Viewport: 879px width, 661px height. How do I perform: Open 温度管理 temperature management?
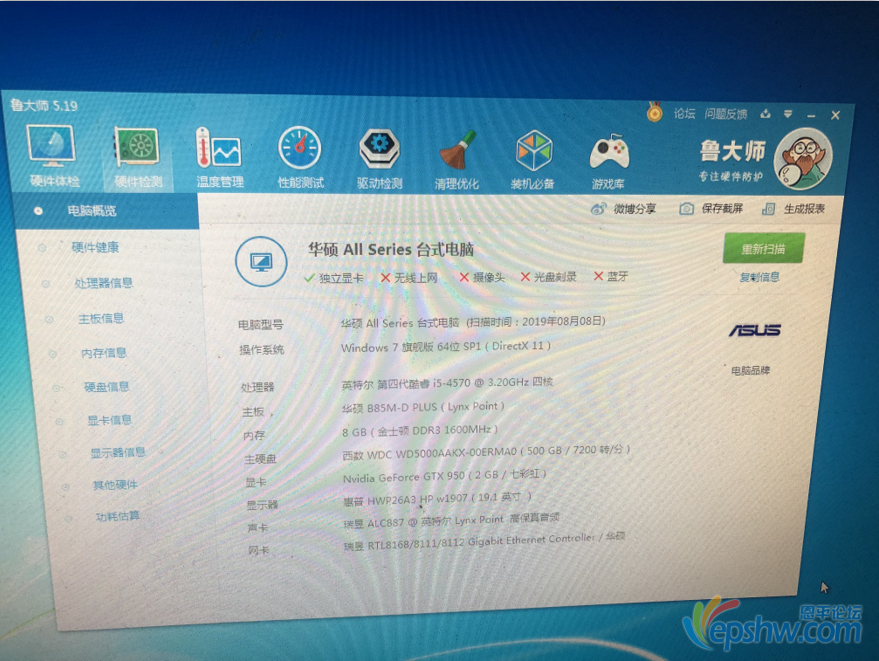coord(220,157)
